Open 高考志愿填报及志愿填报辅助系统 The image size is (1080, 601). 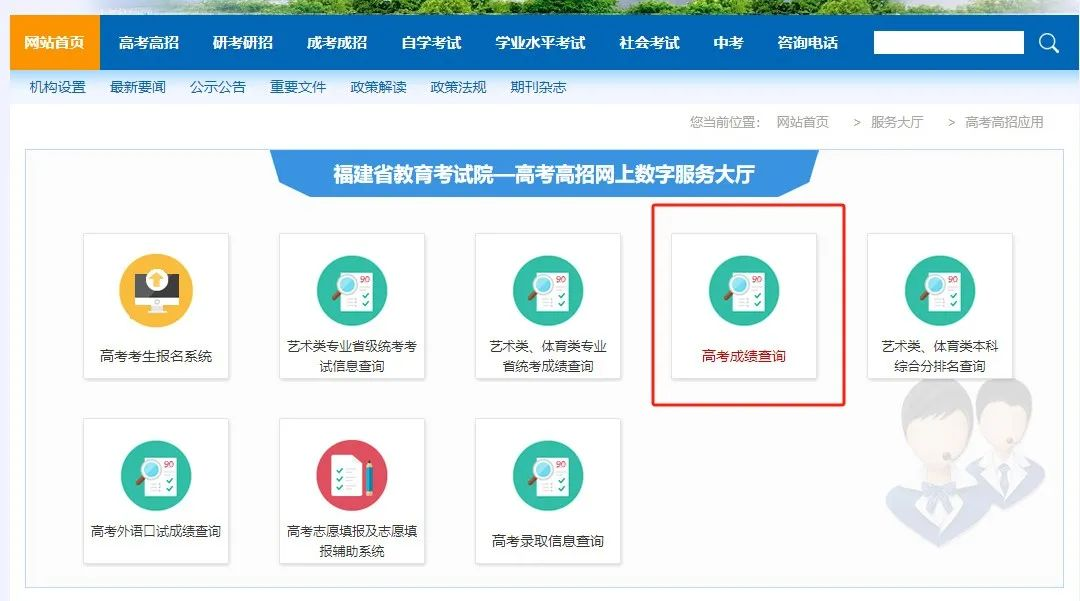352,488
